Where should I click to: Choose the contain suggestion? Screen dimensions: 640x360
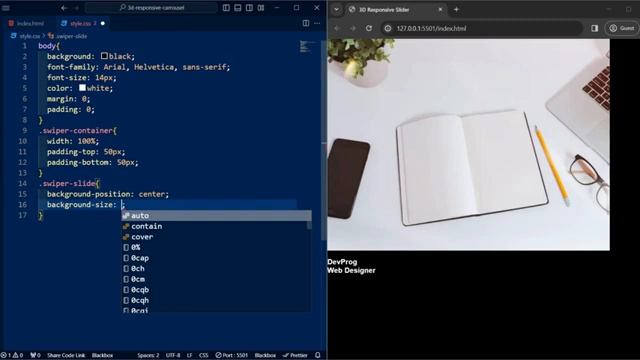tap(216, 226)
